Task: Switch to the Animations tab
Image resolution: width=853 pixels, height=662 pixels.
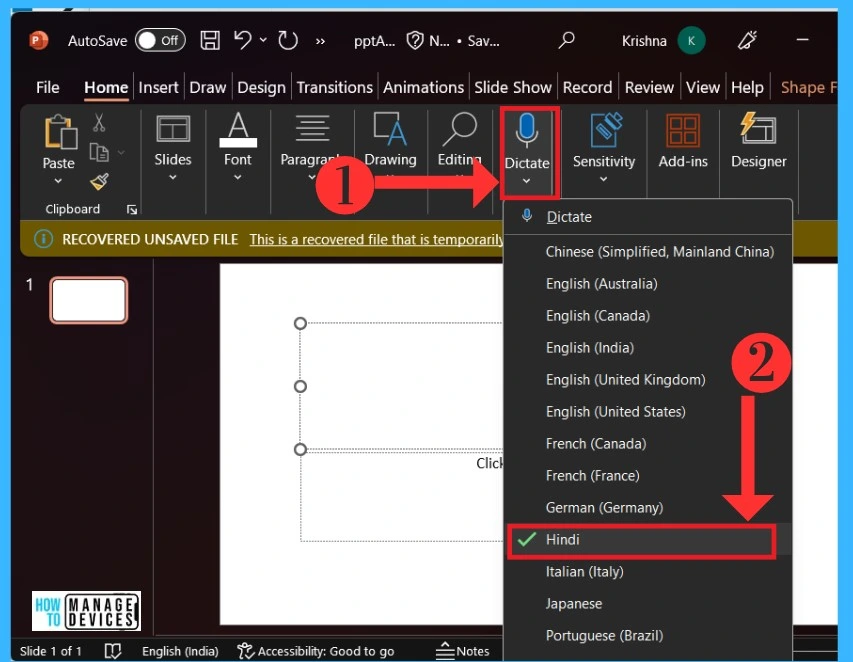Action: [423, 88]
